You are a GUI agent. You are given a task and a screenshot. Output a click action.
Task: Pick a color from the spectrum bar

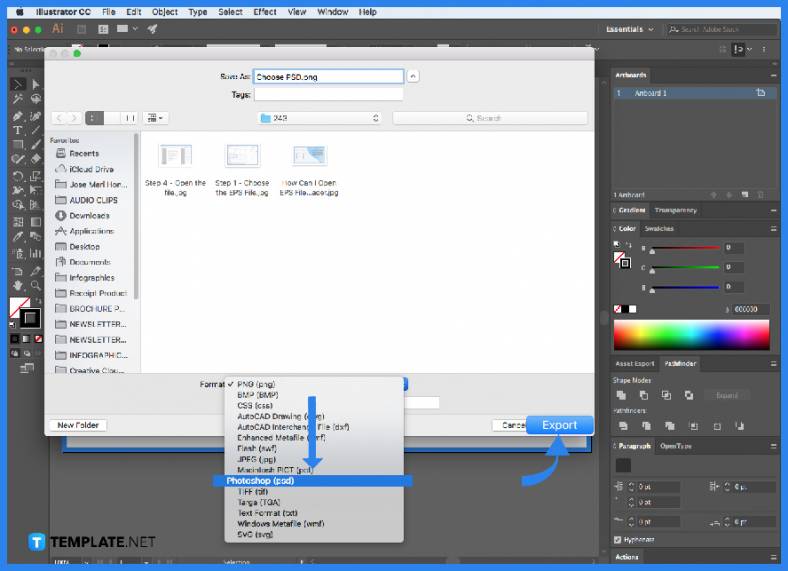pyautogui.click(x=691, y=335)
